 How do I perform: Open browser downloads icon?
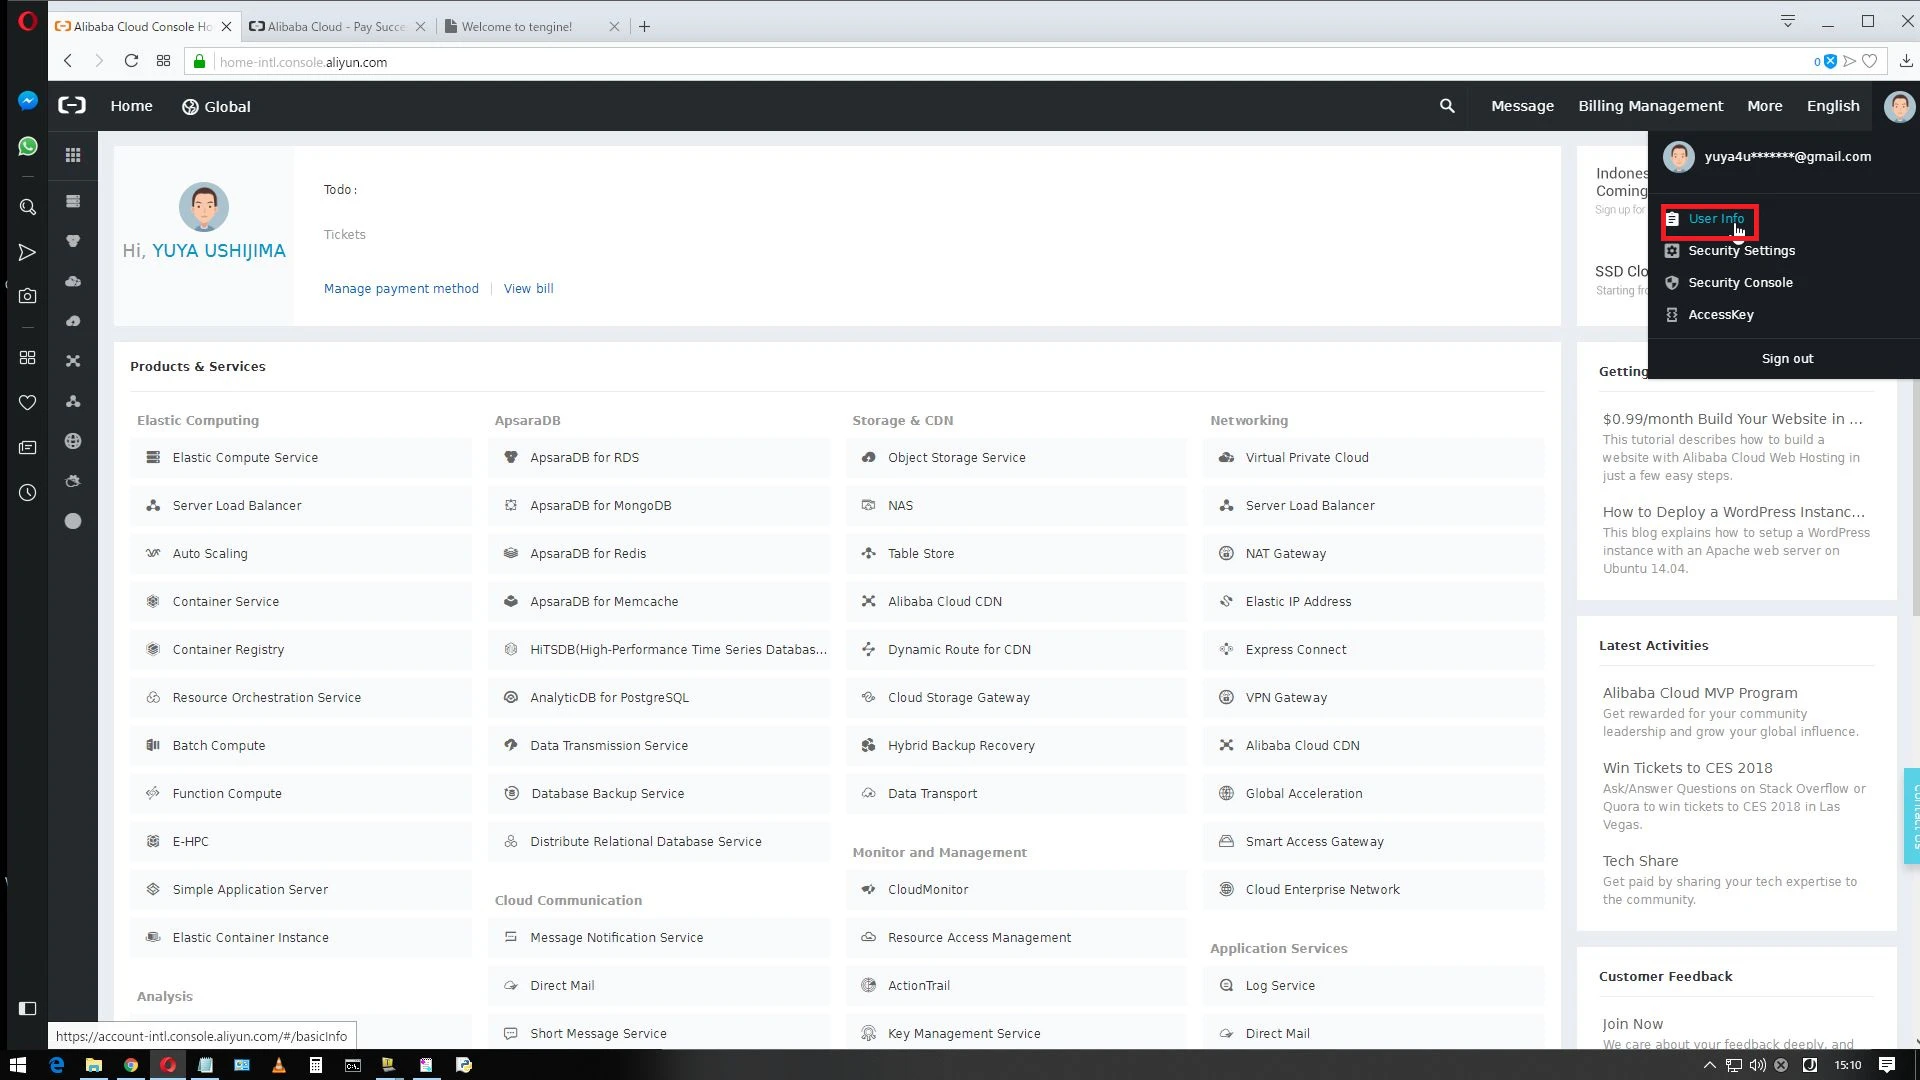click(1906, 61)
